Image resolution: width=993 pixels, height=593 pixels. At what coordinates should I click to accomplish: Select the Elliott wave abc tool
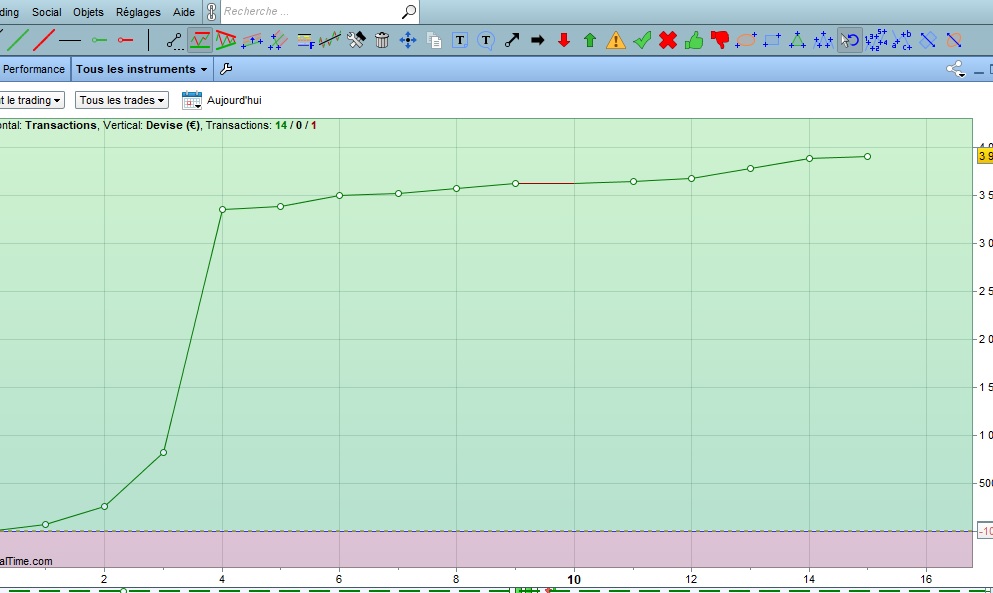coord(902,41)
